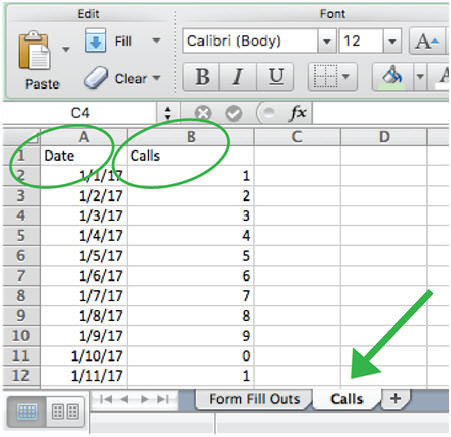Open the font size dropdown
Viewport: 451px width, 437px height.
point(392,41)
